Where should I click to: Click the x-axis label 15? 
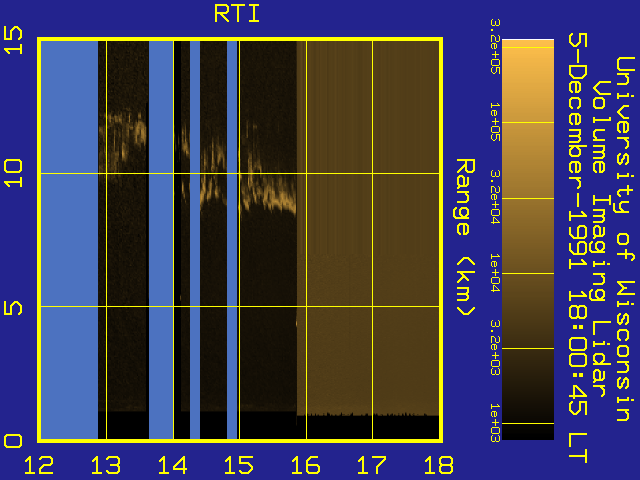click(239, 465)
